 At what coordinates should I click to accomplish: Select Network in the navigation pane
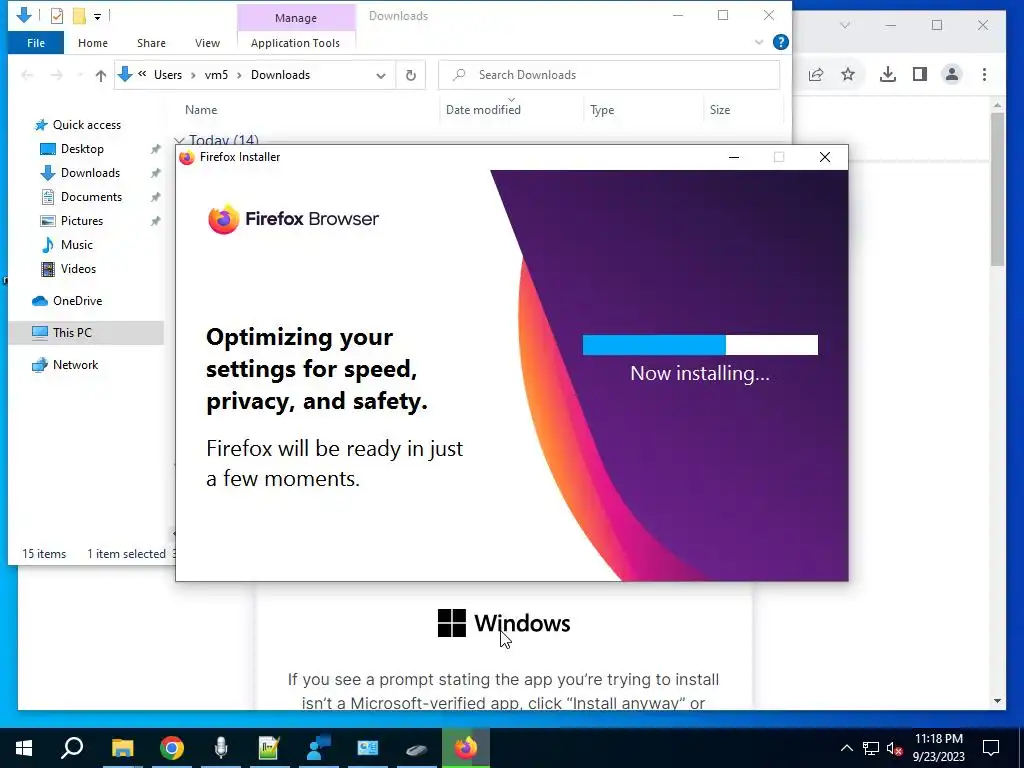coord(75,365)
